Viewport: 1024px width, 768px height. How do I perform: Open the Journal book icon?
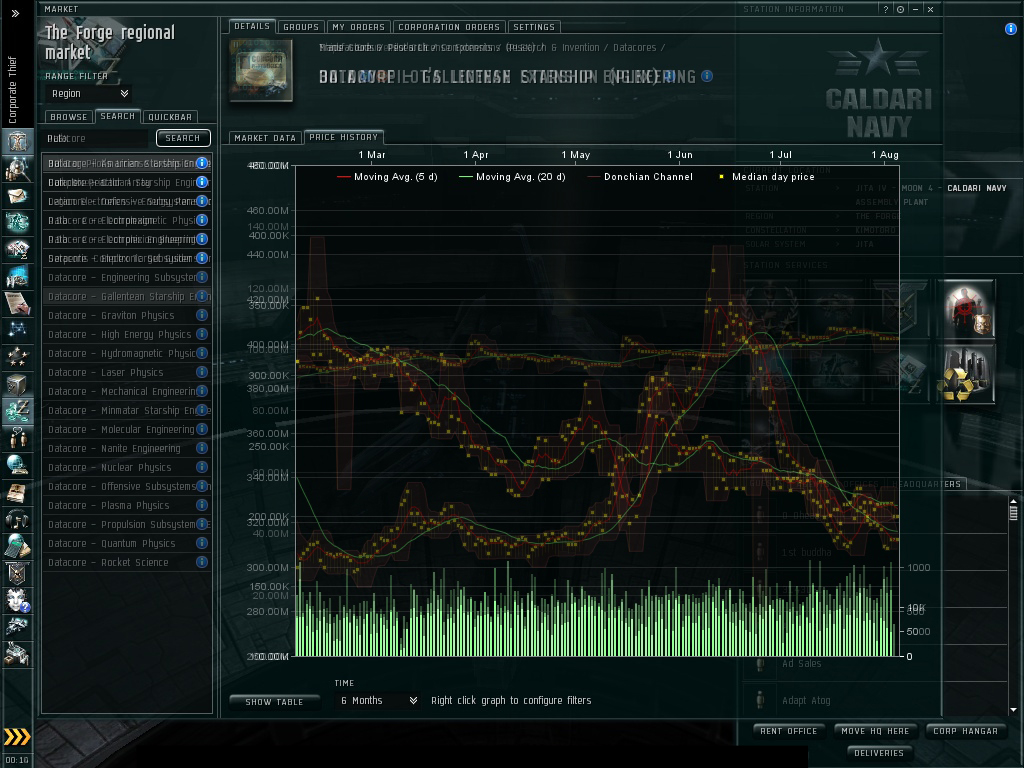pos(17,492)
